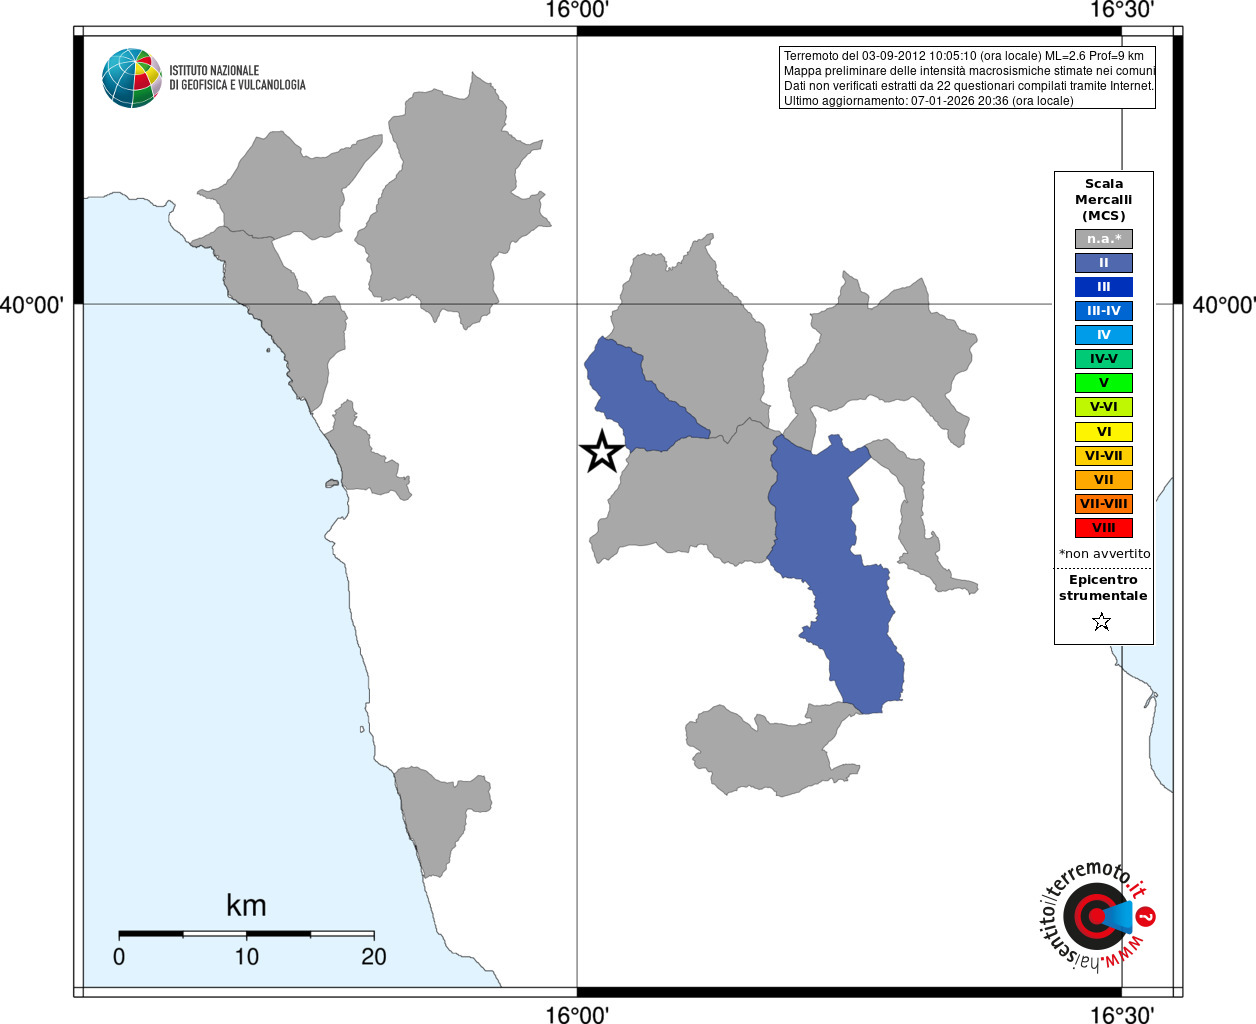This screenshot has height=1024, width=1256.
Task: Select the VI yellow legend swatch
Action: pos(1104,432)
